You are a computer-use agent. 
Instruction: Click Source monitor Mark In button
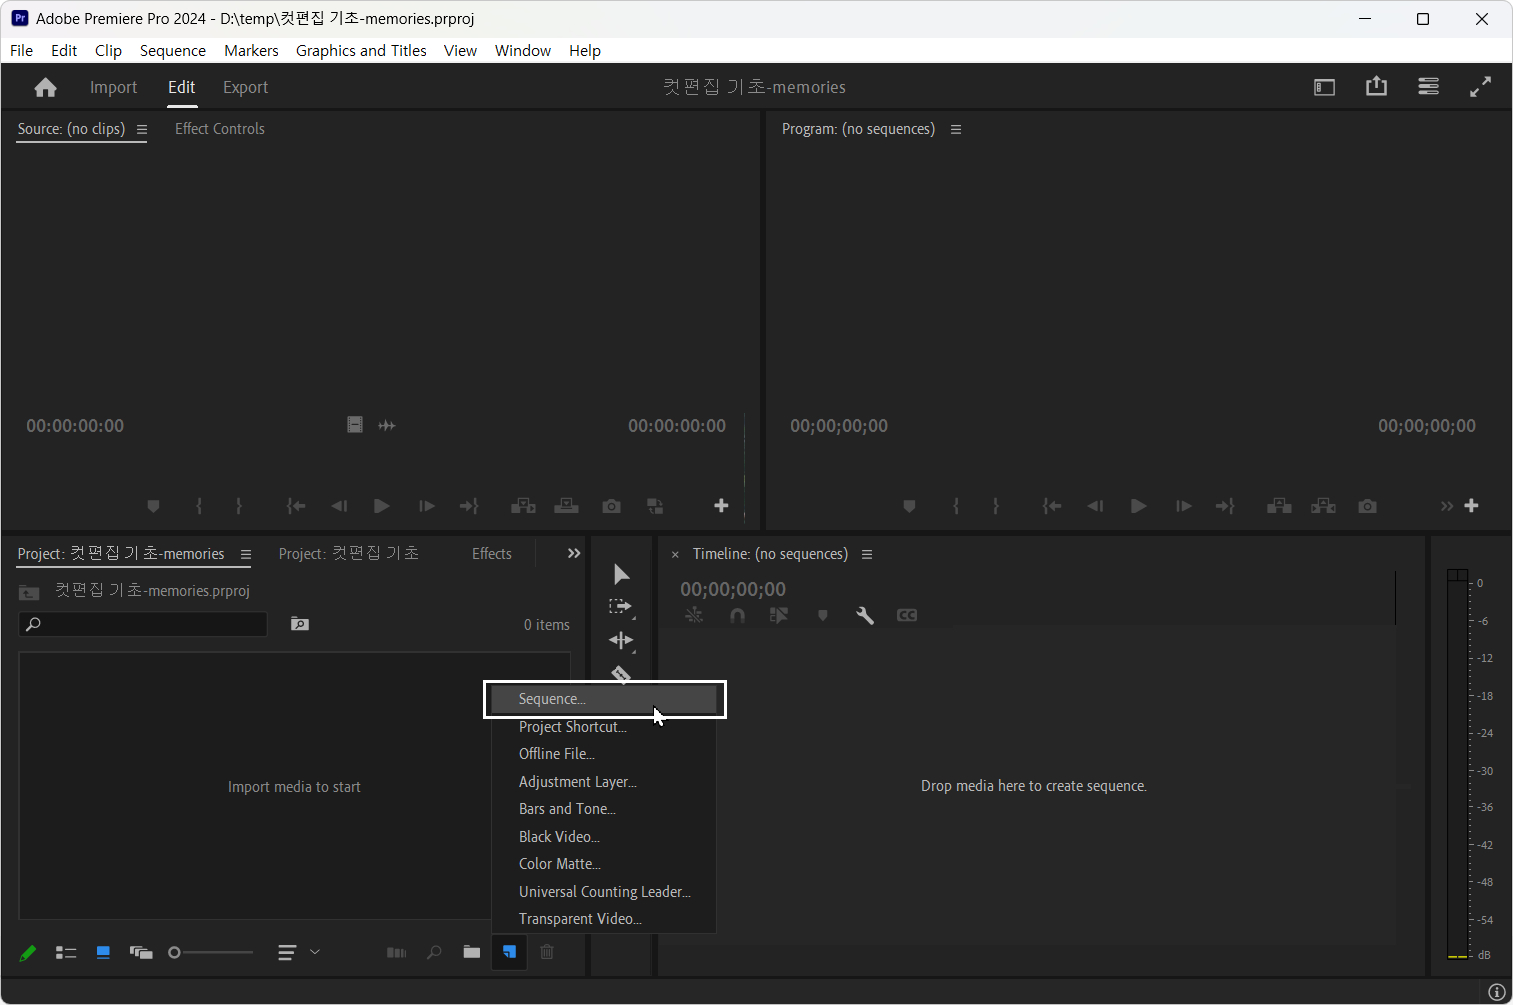point(199,506)
